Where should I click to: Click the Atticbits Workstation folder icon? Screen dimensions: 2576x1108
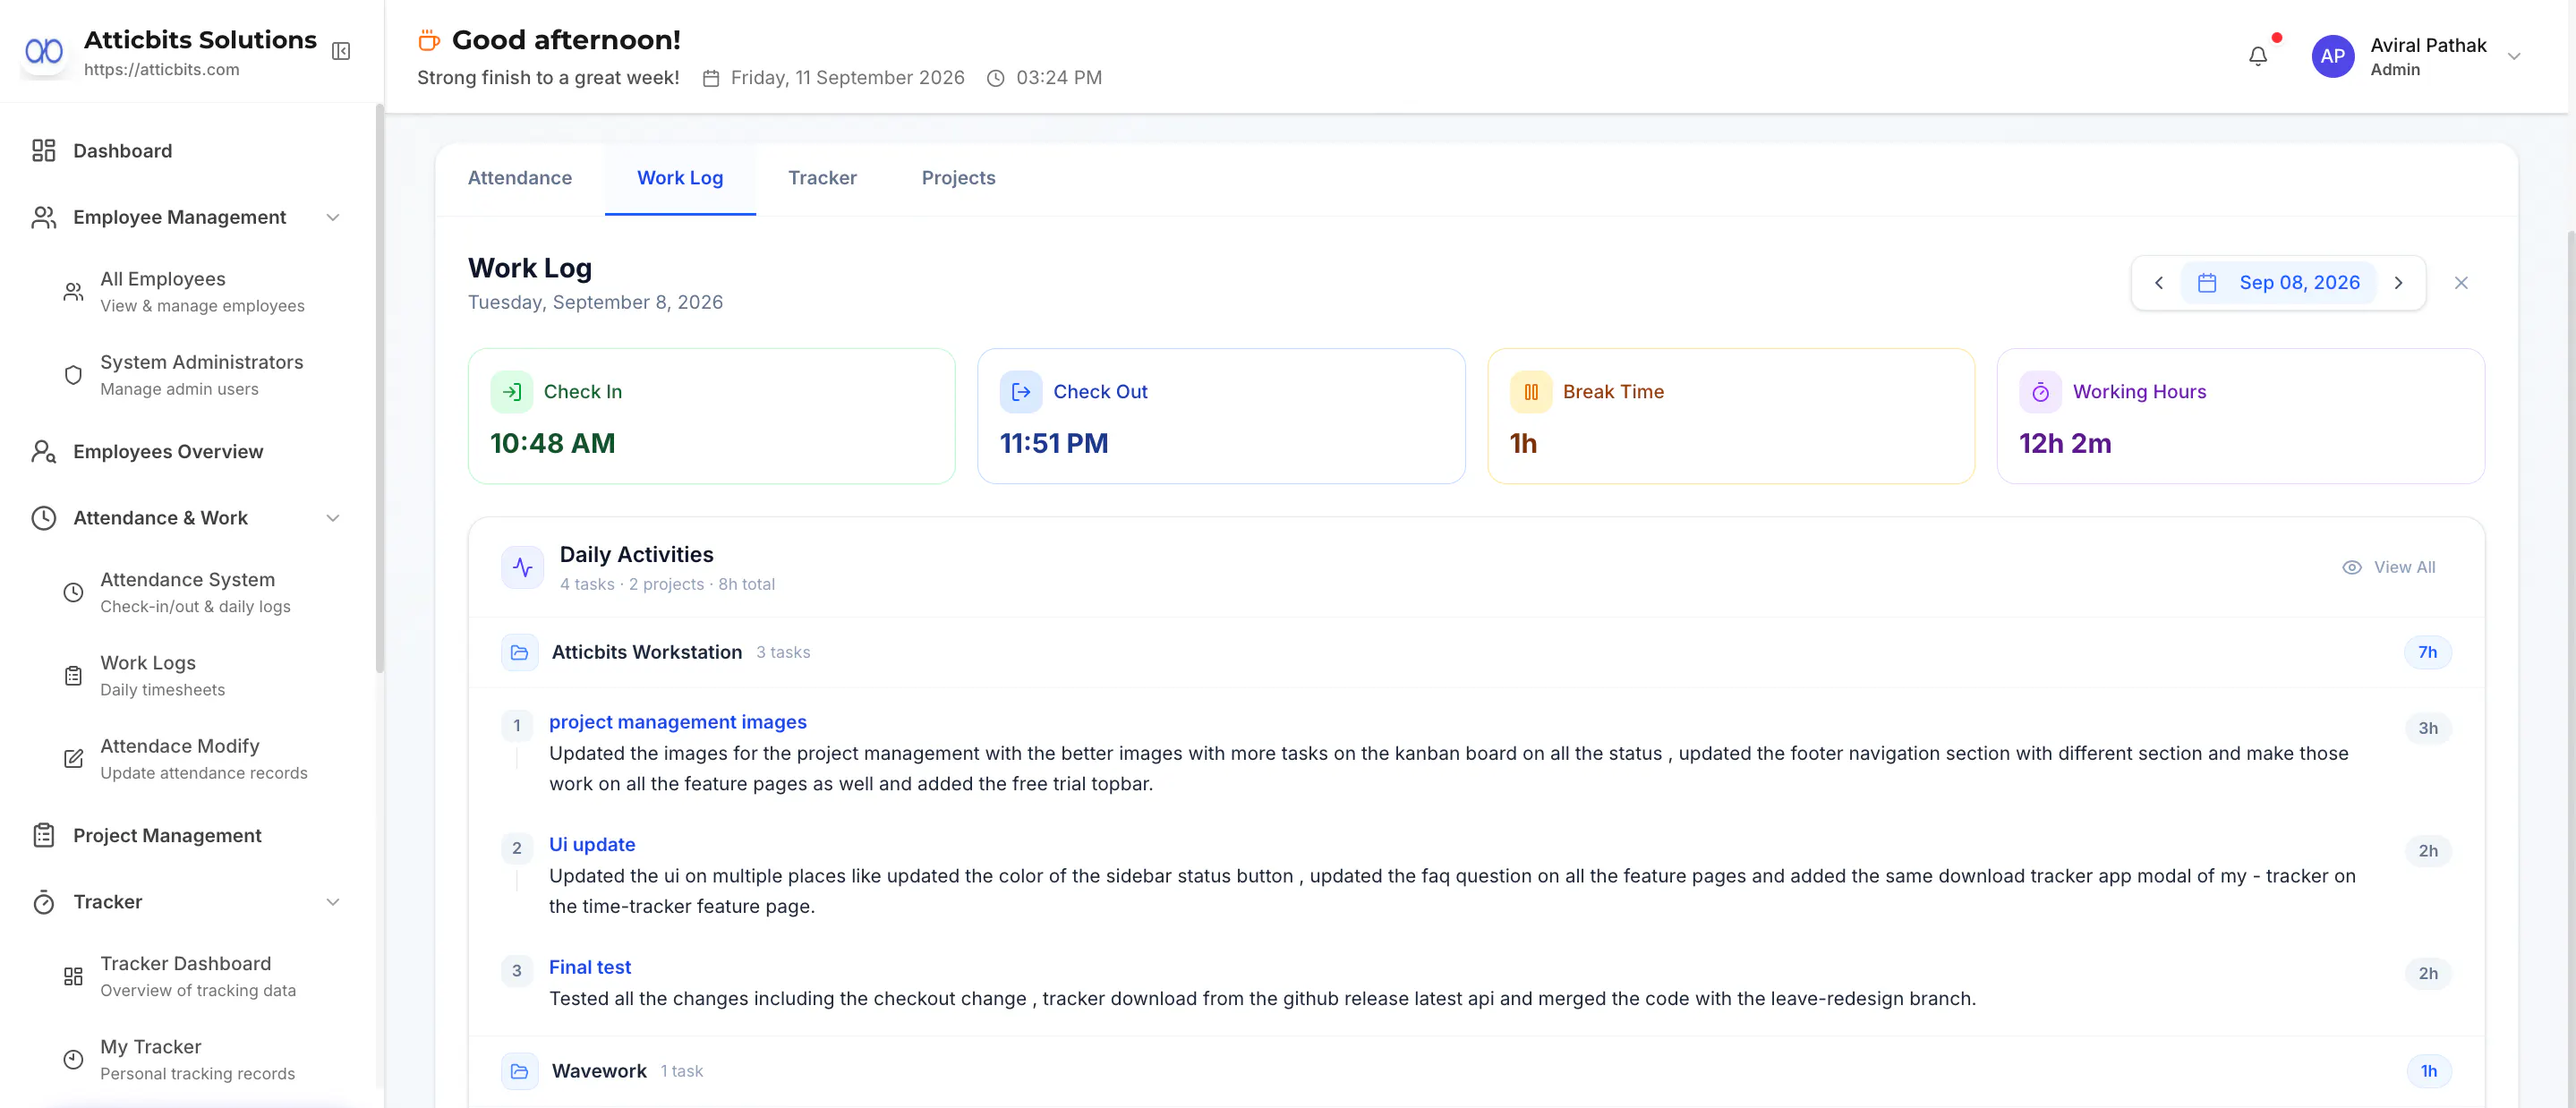coord(520,652)
